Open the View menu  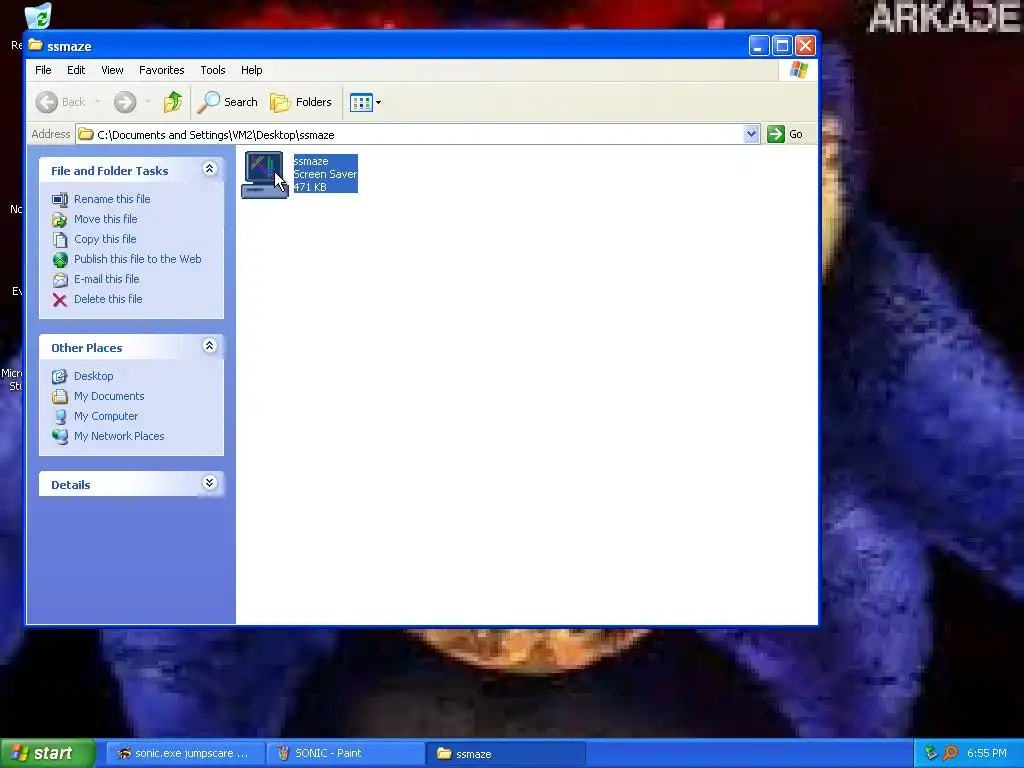tap(112, 70)
